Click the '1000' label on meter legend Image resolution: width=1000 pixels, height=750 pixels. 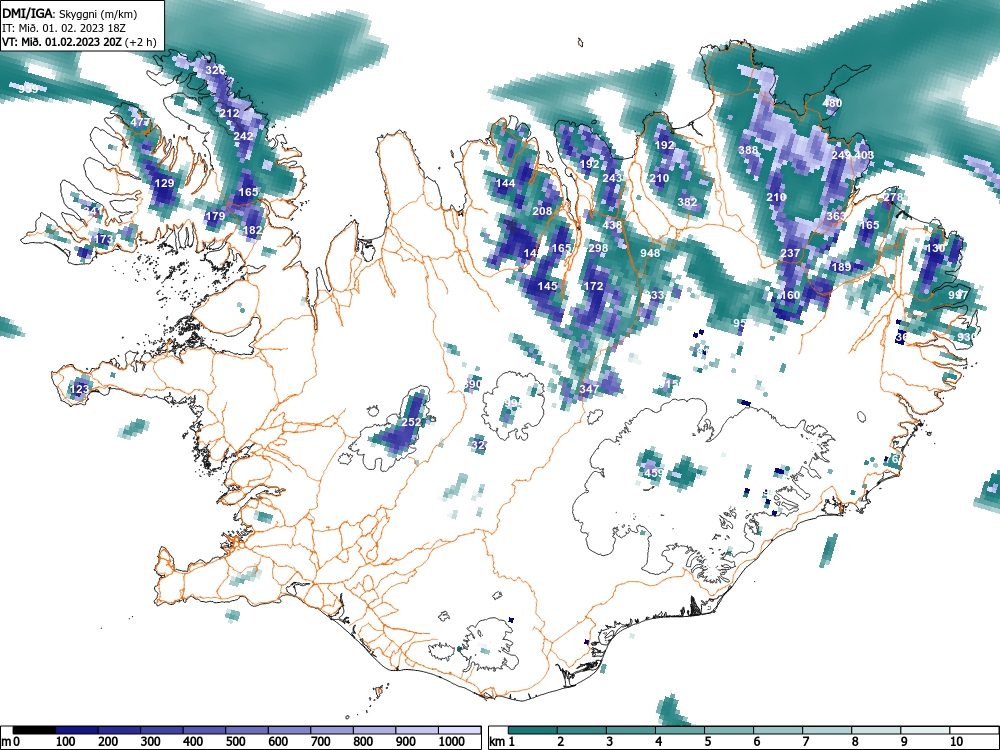pyautogui.click(x=452, y=741)
